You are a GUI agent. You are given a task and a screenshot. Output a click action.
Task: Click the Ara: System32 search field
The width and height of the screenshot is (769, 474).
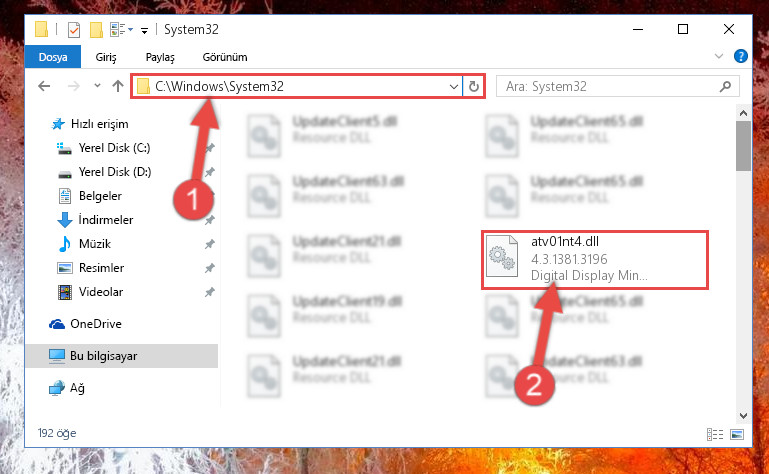click(x=608, y=87)
